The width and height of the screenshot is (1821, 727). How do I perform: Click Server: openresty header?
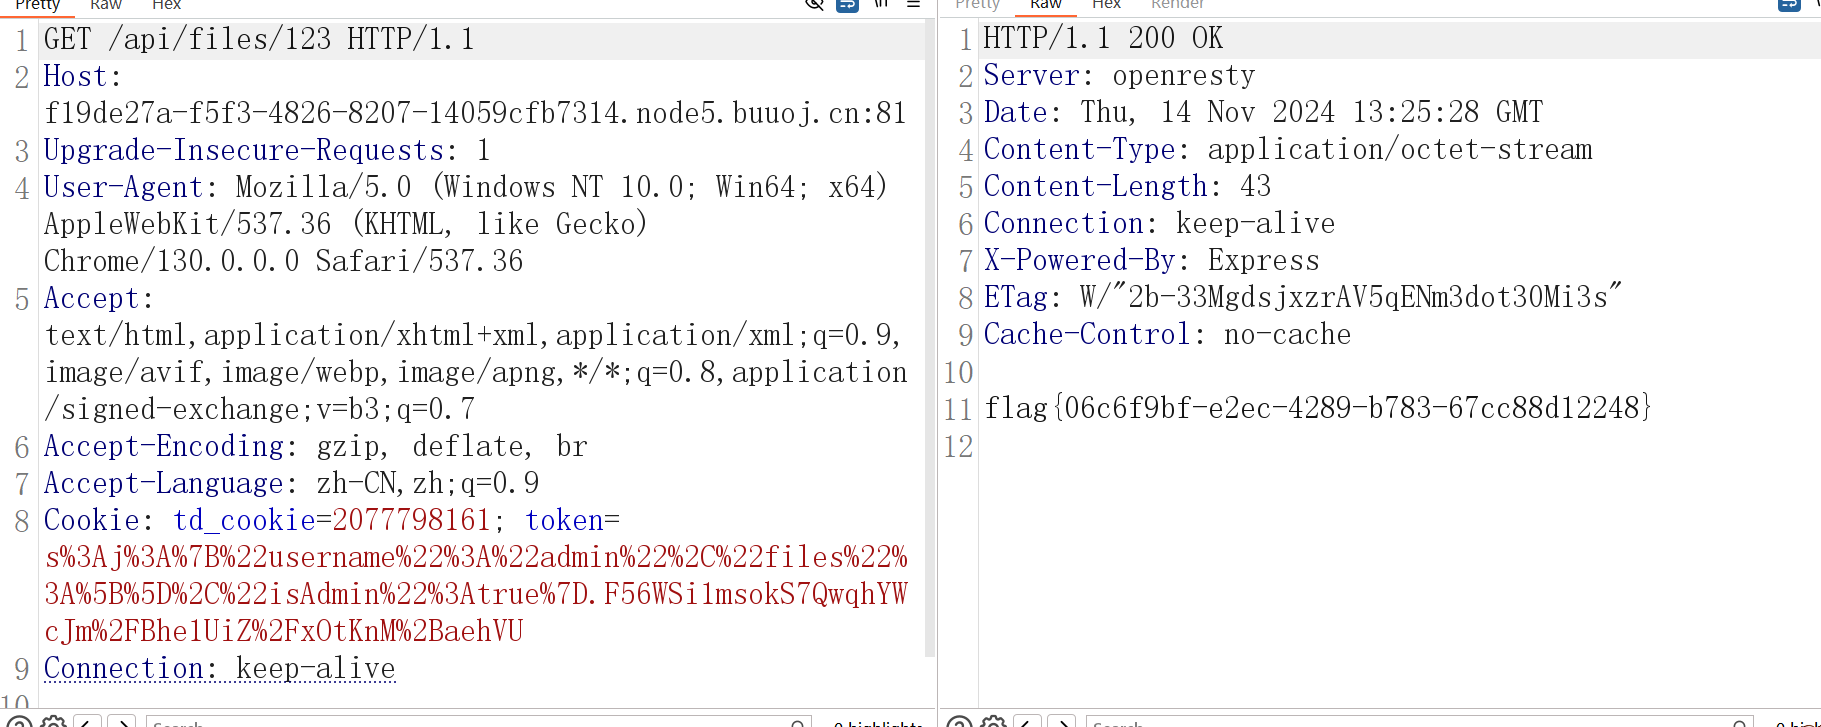click(1119, 76)
